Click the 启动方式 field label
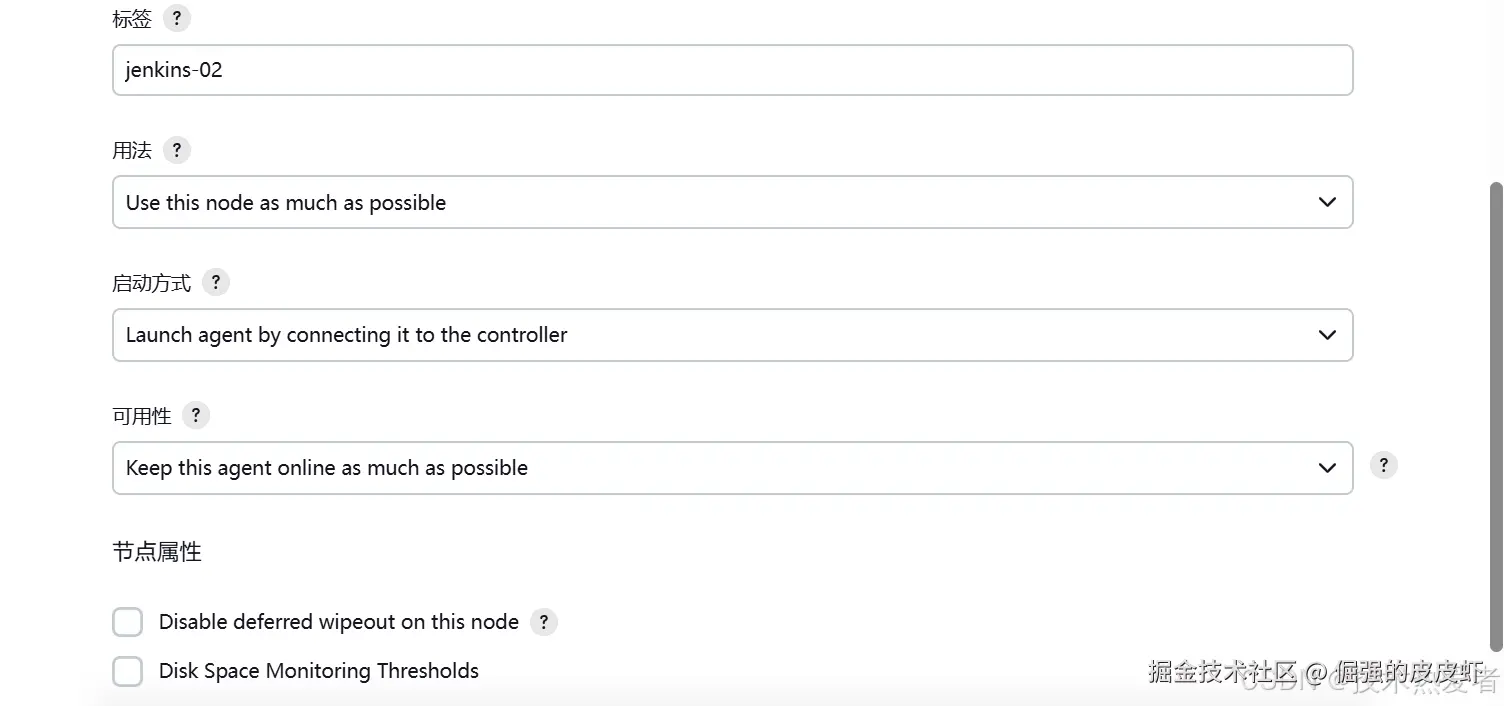1504x706 pixels. (x=151, y=283)
